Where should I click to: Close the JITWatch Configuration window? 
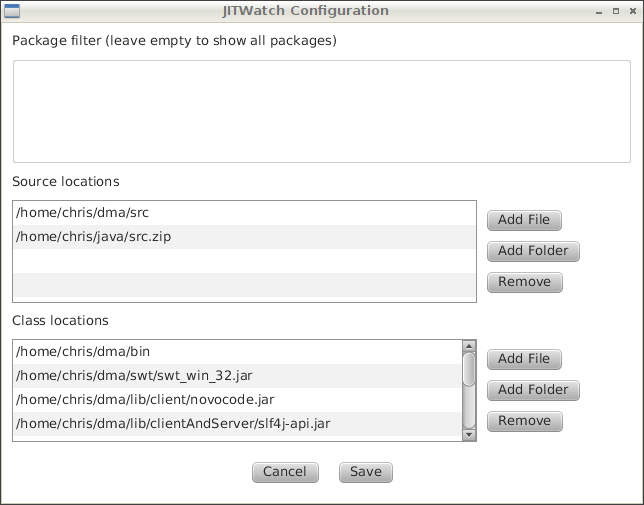[633, 11]
